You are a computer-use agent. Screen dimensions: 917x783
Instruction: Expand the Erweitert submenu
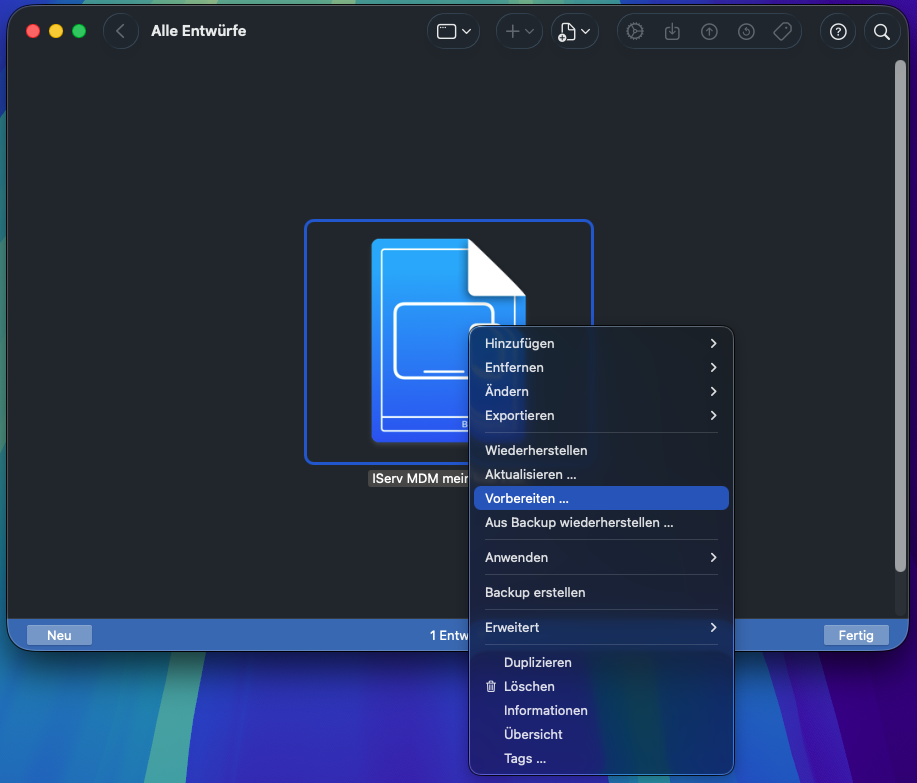pyautogui.click(x=601, y=627)
